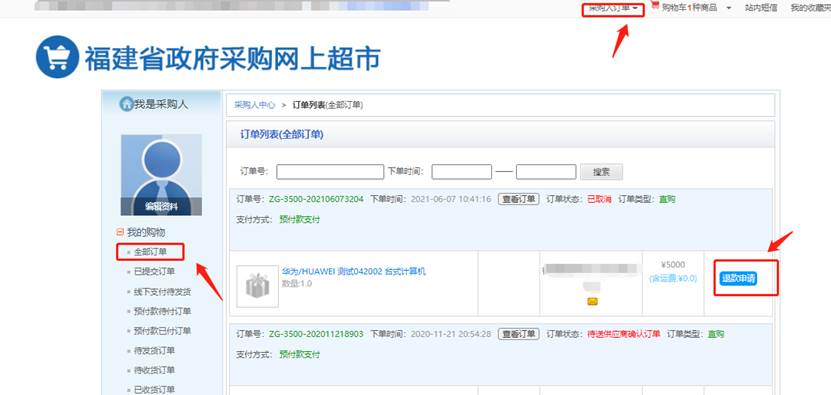Viewport: 831px width, 395px height.
Task: Click the 搜索 button
Action: coord(602,172)
